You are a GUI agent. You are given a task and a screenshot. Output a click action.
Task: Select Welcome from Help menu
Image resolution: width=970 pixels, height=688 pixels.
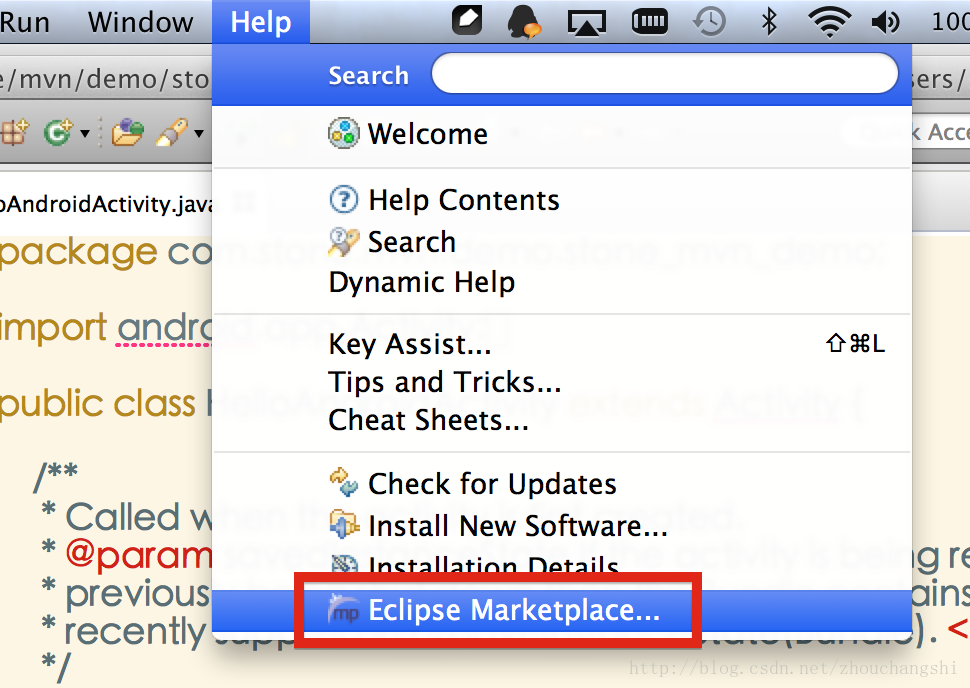pos(562,134)
